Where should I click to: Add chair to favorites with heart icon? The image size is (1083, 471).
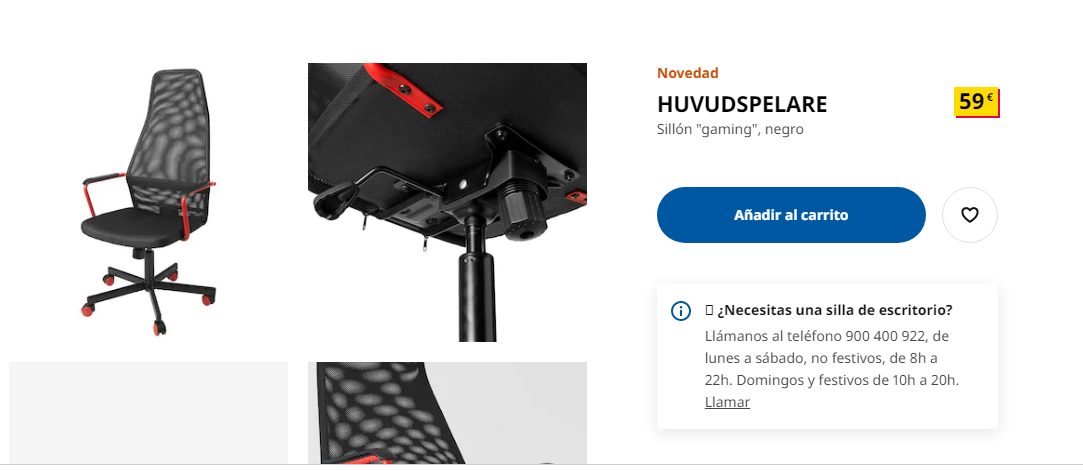(x=969, y=215)
